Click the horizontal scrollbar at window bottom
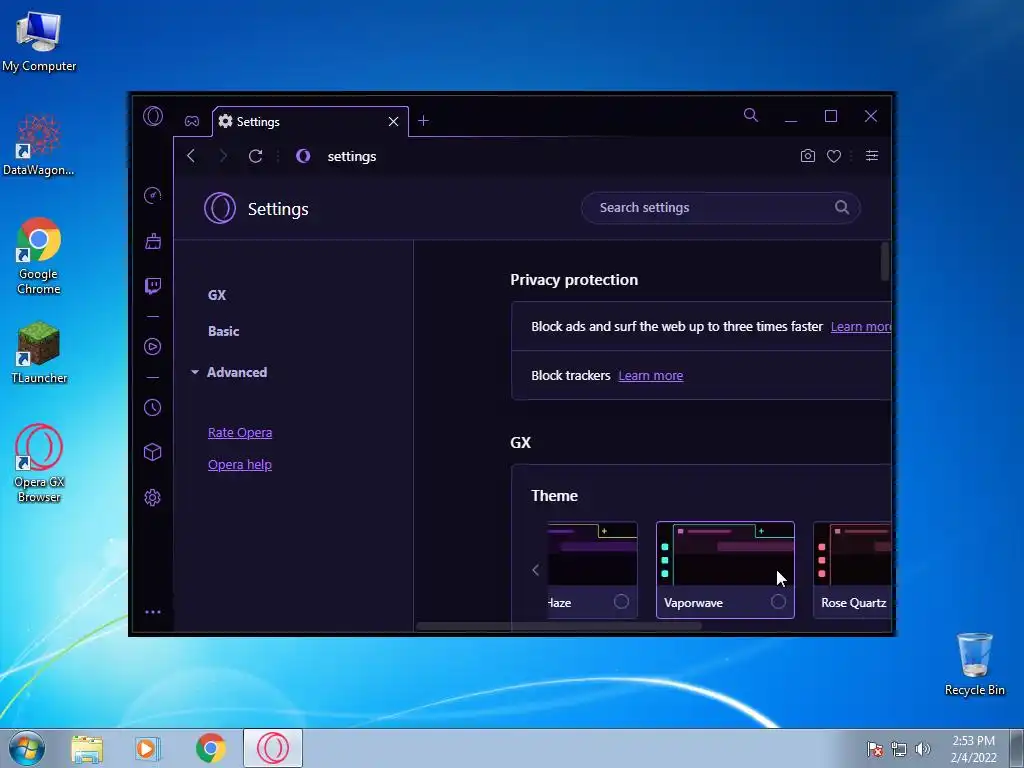The height and width of the screenshot is (768, 1024). (x=559, y=626)
